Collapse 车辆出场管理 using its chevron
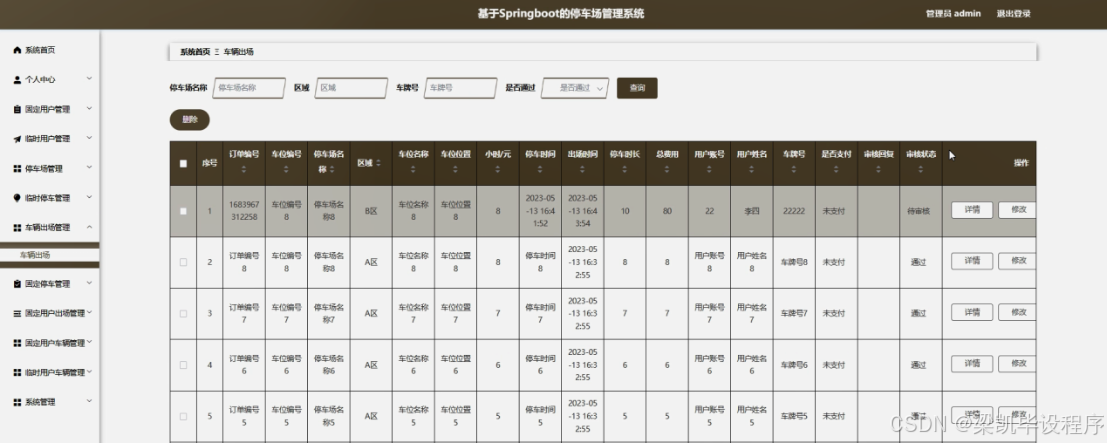 [x=89, y=227]
